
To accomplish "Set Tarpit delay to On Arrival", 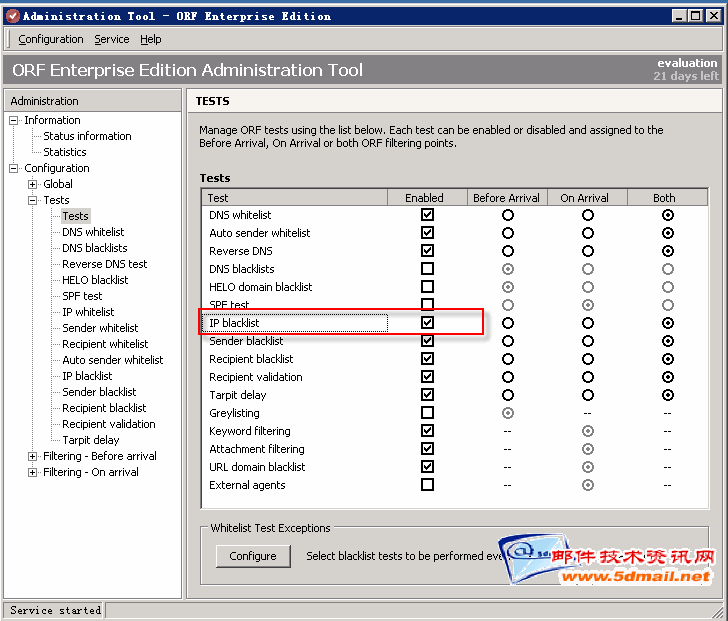I will [x=588, y=395].
